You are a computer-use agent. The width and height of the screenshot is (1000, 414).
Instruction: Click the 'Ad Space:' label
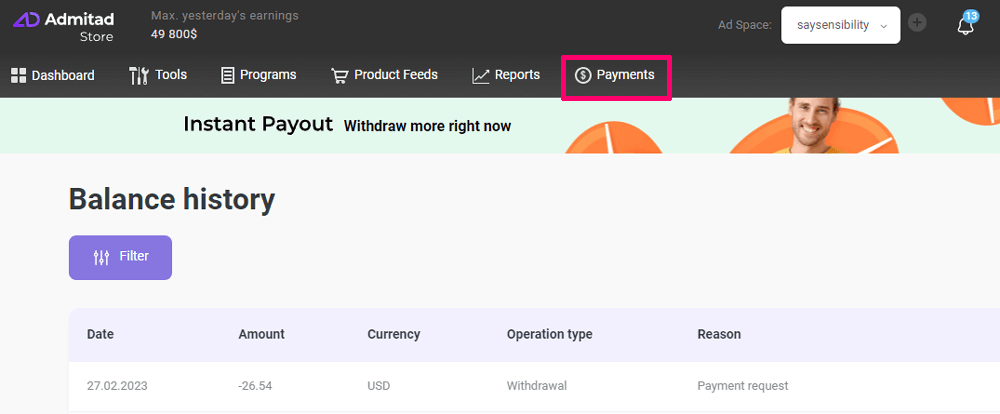[x=745, y=26]
